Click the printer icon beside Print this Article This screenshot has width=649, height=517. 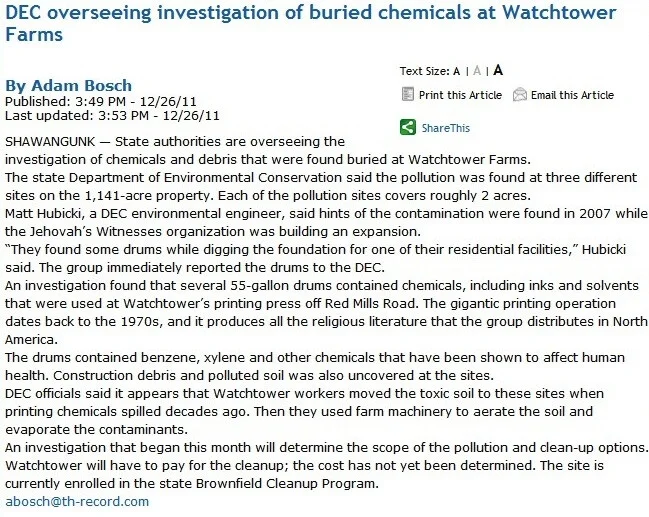[x=407, y=95]
